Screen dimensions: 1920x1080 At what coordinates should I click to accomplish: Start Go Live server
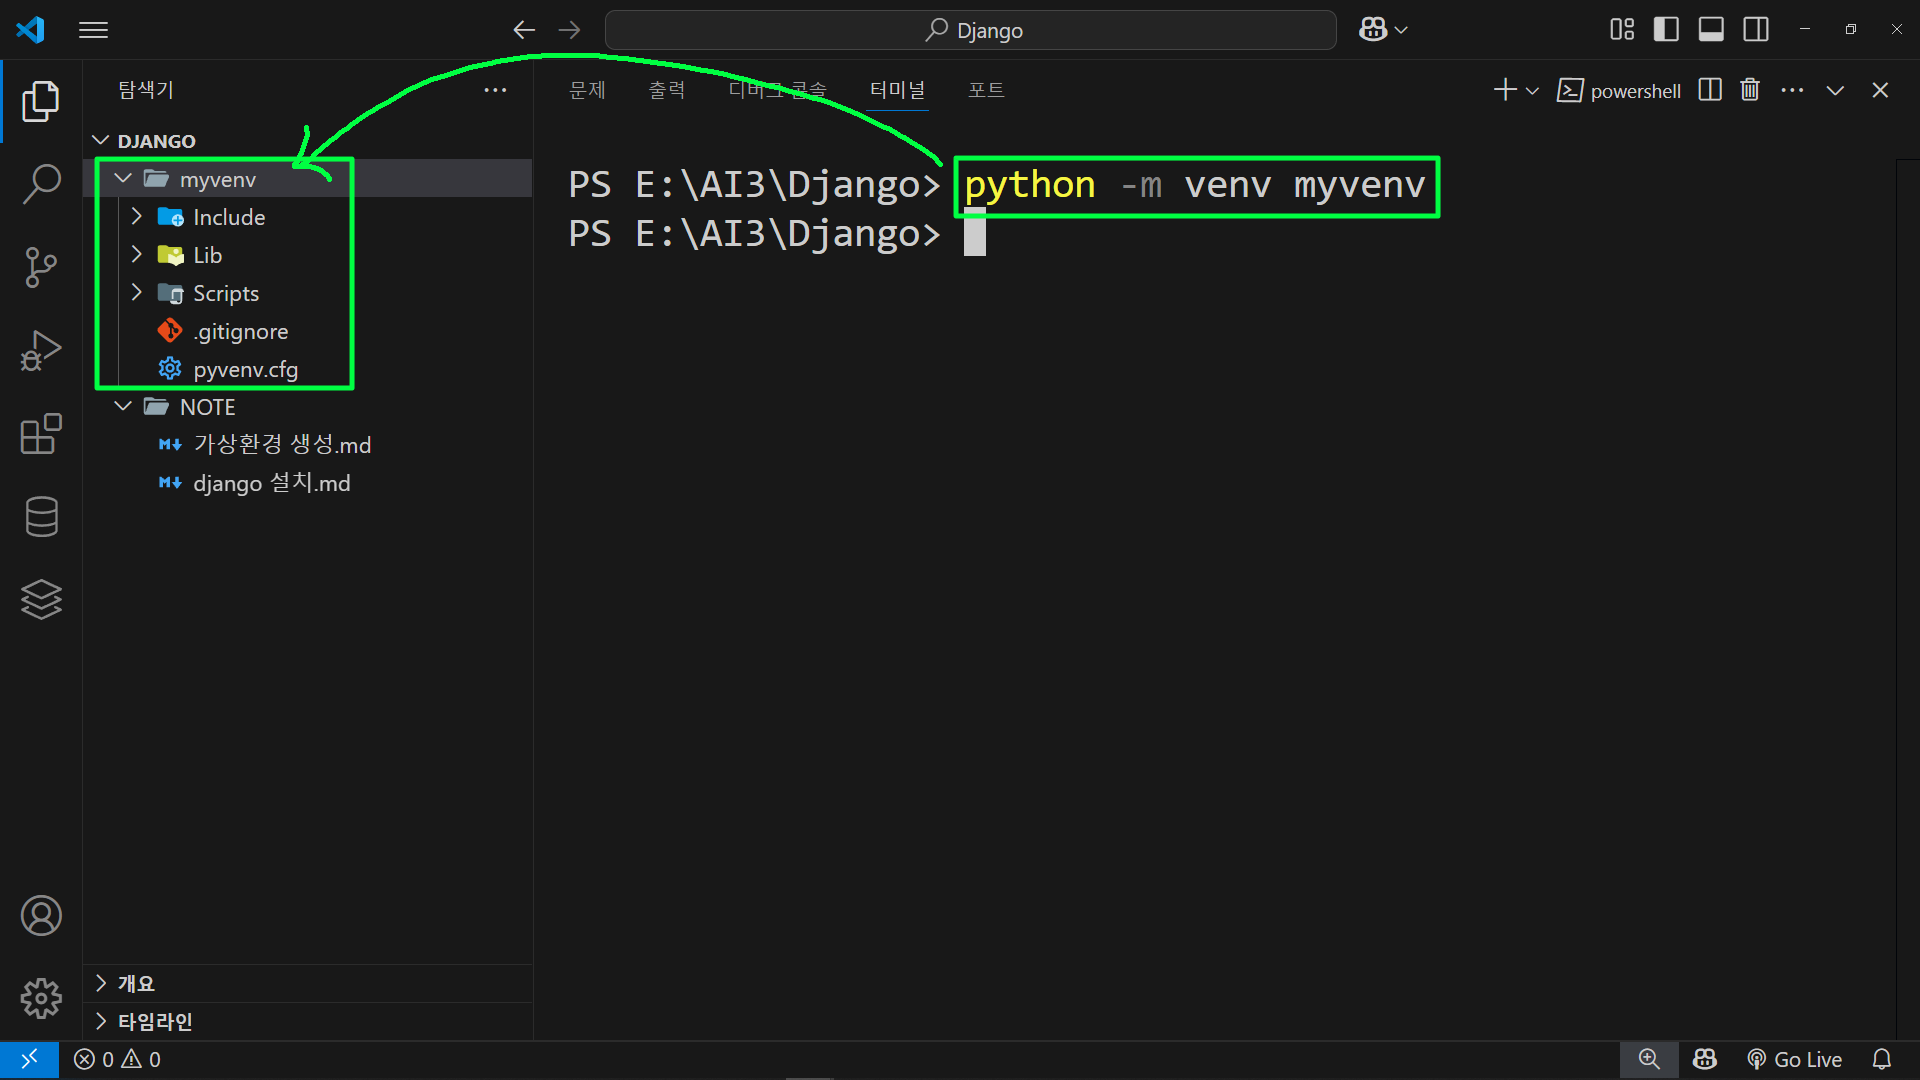pos(1795,1059)
